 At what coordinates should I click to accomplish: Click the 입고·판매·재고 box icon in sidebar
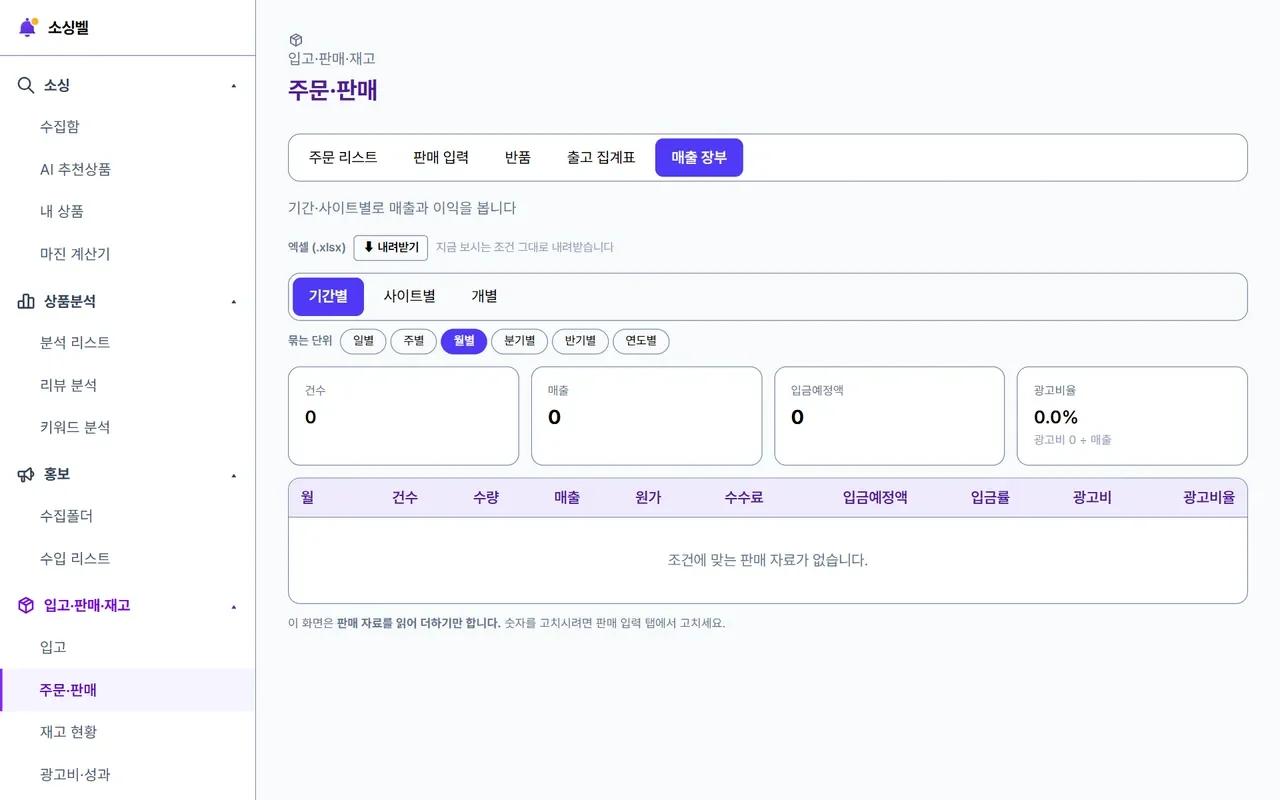coord(26,605)
